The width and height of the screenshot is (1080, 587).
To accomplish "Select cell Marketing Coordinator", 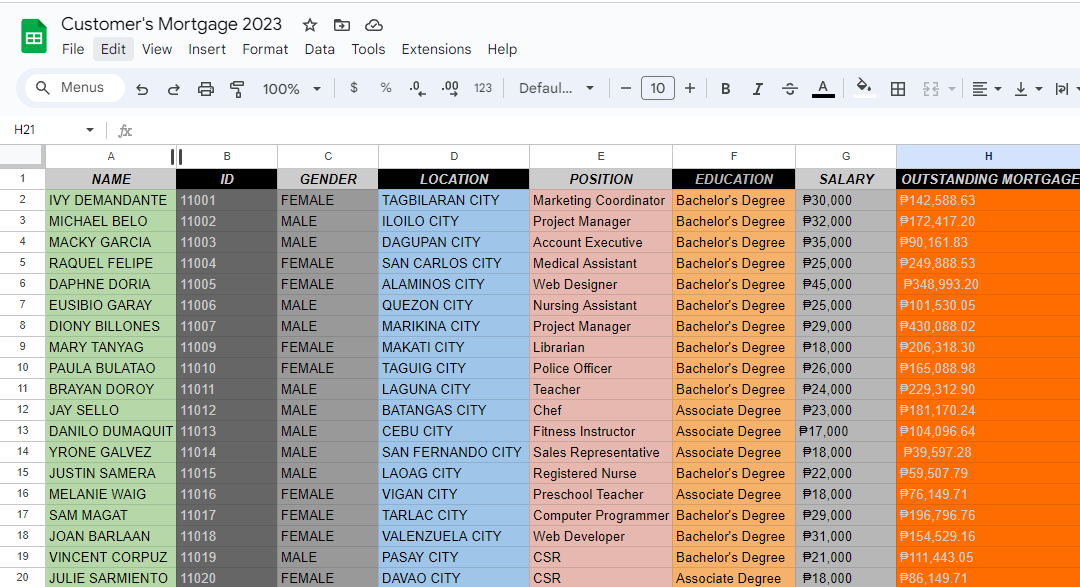I will [601, 200].
